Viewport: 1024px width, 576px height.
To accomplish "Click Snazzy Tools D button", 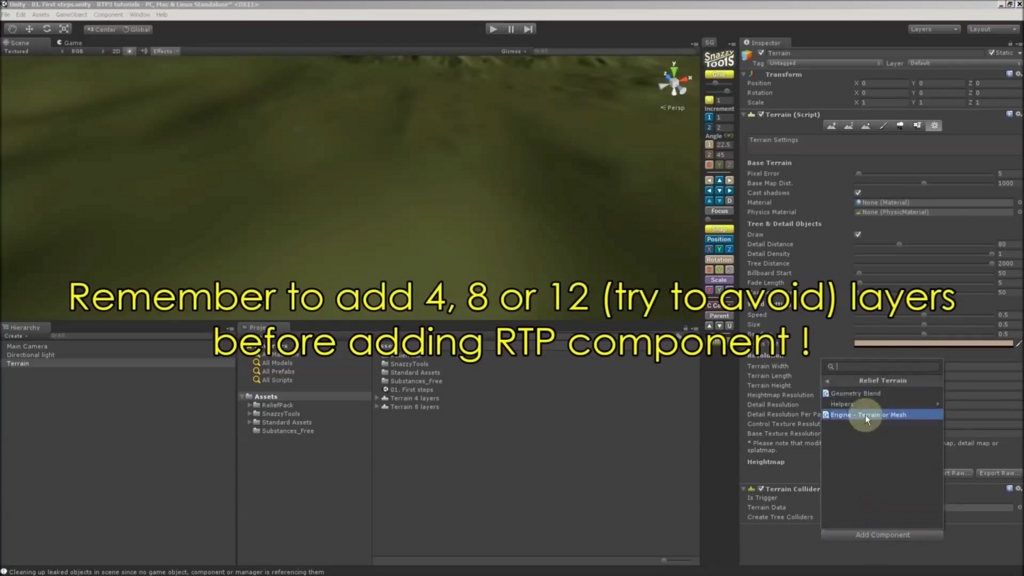I will click(x=729, y=200).
